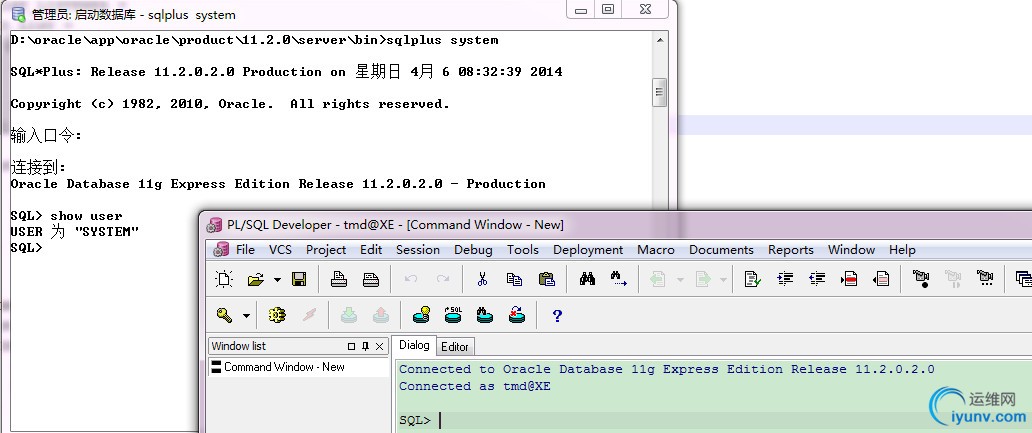Click the Unindent selection icon
Viewport: 1032px width, 433px height.
point(817,279)
